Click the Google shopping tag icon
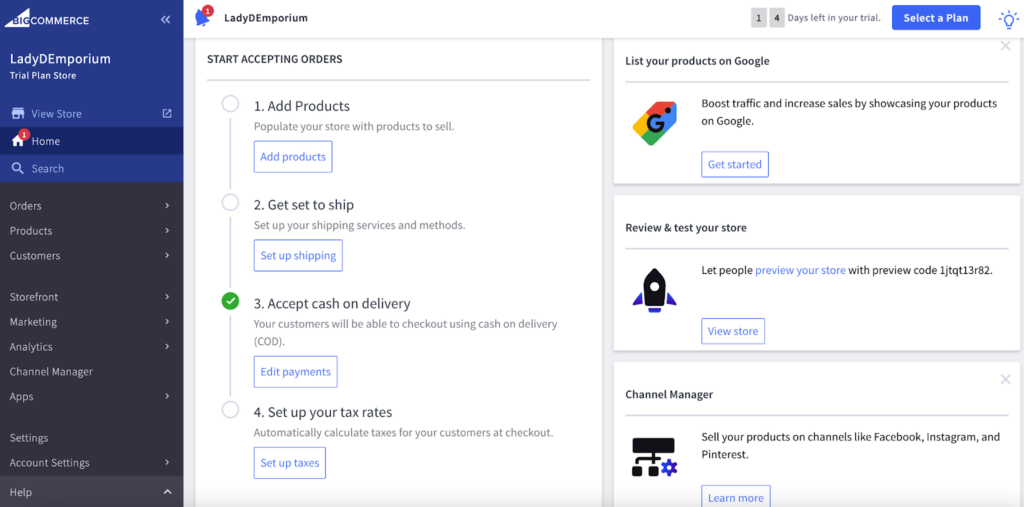Image resolution: width=1024 pixels, height=507 pixels. point(655,124)
